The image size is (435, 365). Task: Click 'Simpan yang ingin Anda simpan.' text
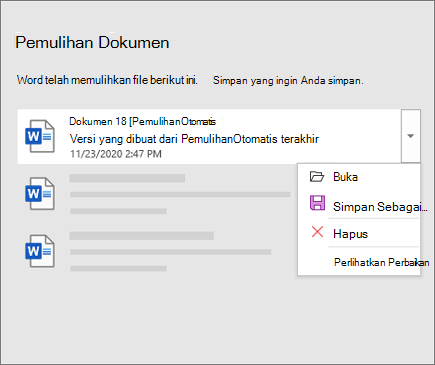click(288, 80)
